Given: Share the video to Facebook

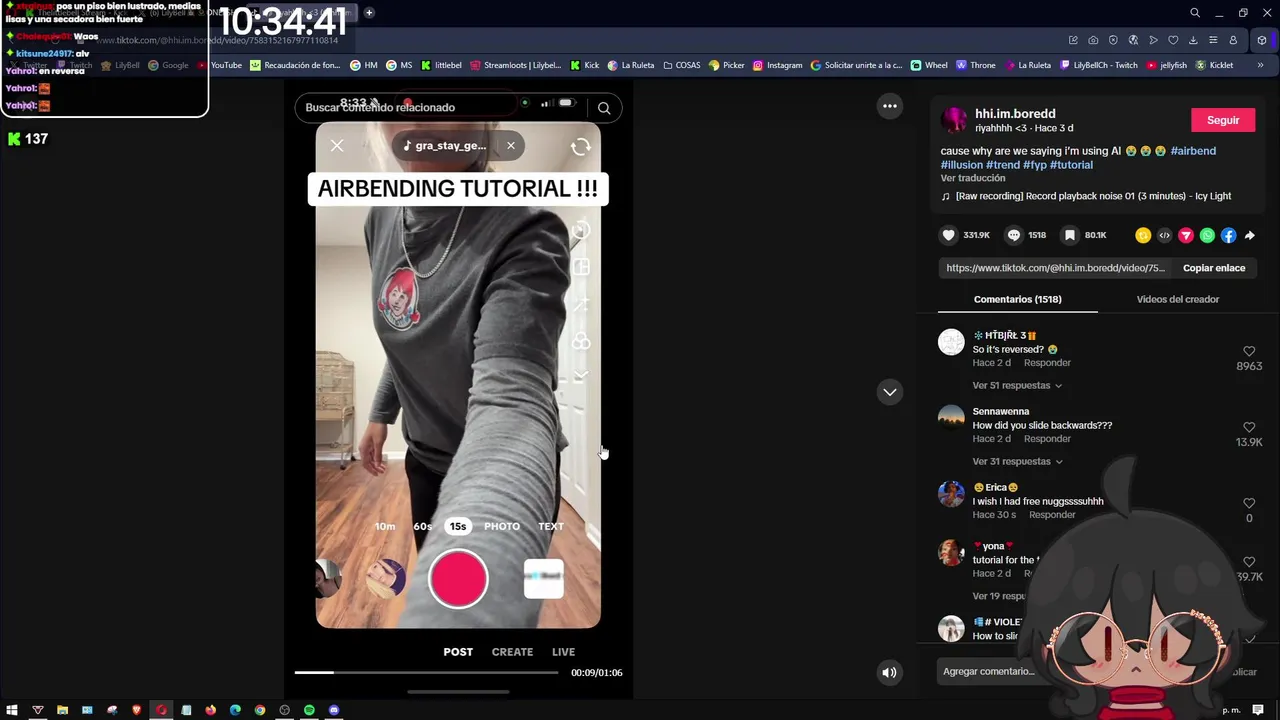Looking at the screenshot, I should [1228, 235].
